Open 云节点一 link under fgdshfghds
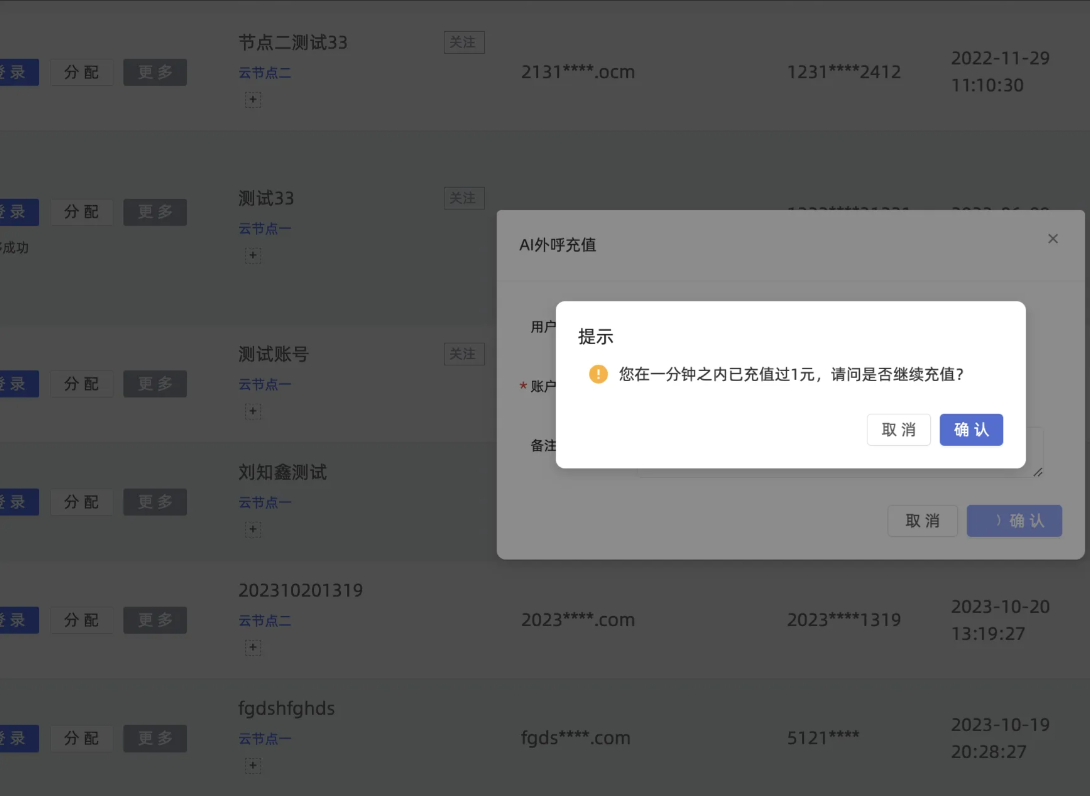1090x796 pixels. (x=265, y=739)
